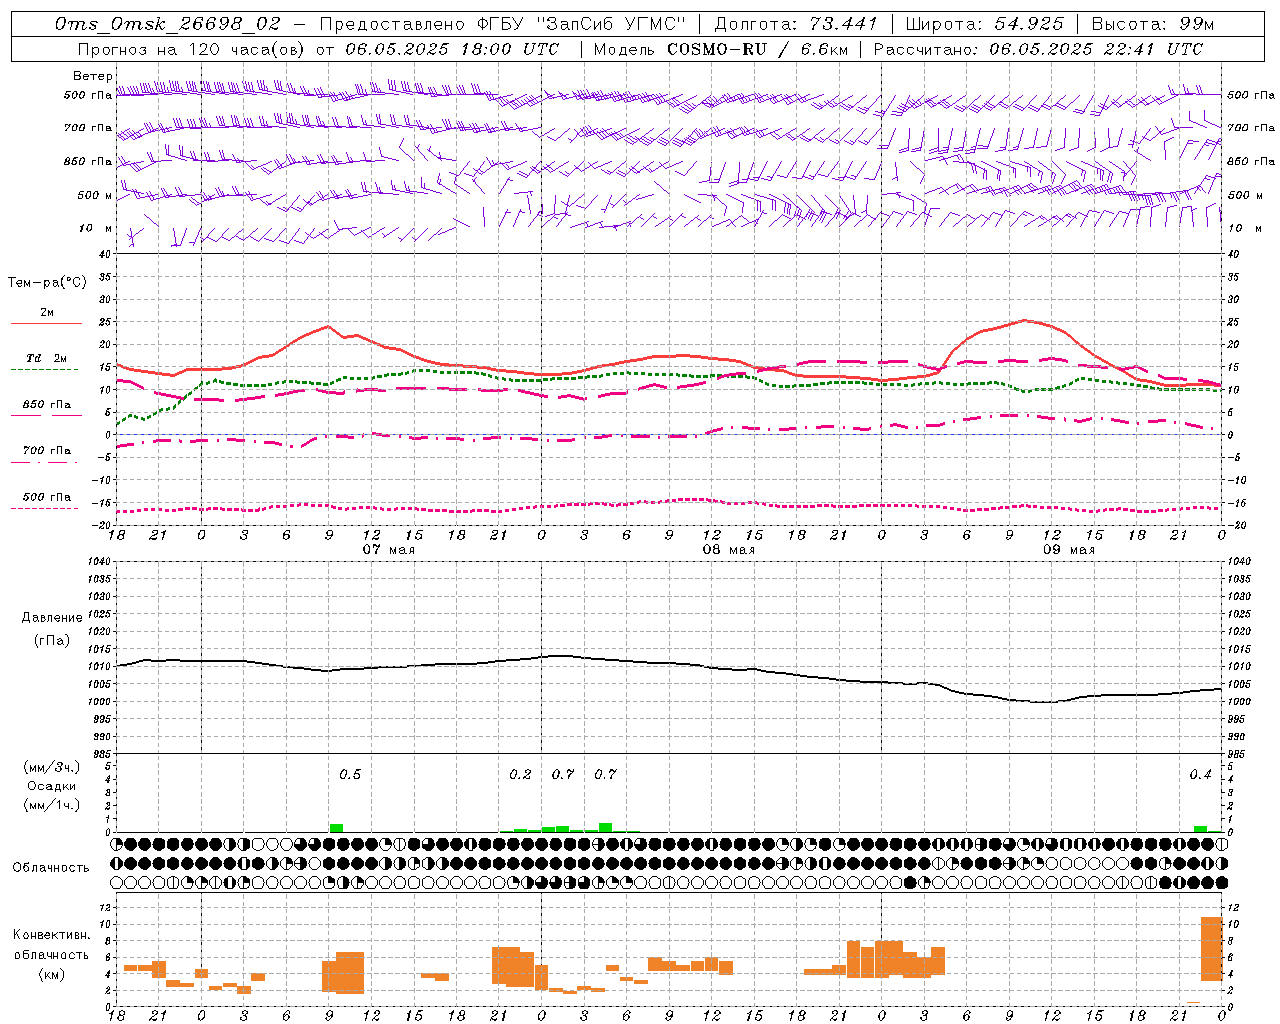Select the Давление panel title
Viewport: 1280px width, 1024px height.
(x=52, y=618)
